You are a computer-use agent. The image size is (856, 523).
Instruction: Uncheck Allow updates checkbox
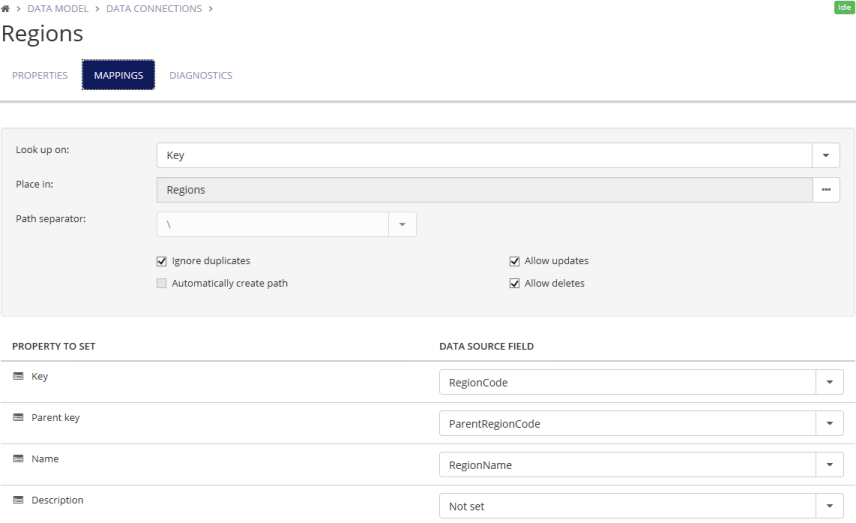[514, 262]
